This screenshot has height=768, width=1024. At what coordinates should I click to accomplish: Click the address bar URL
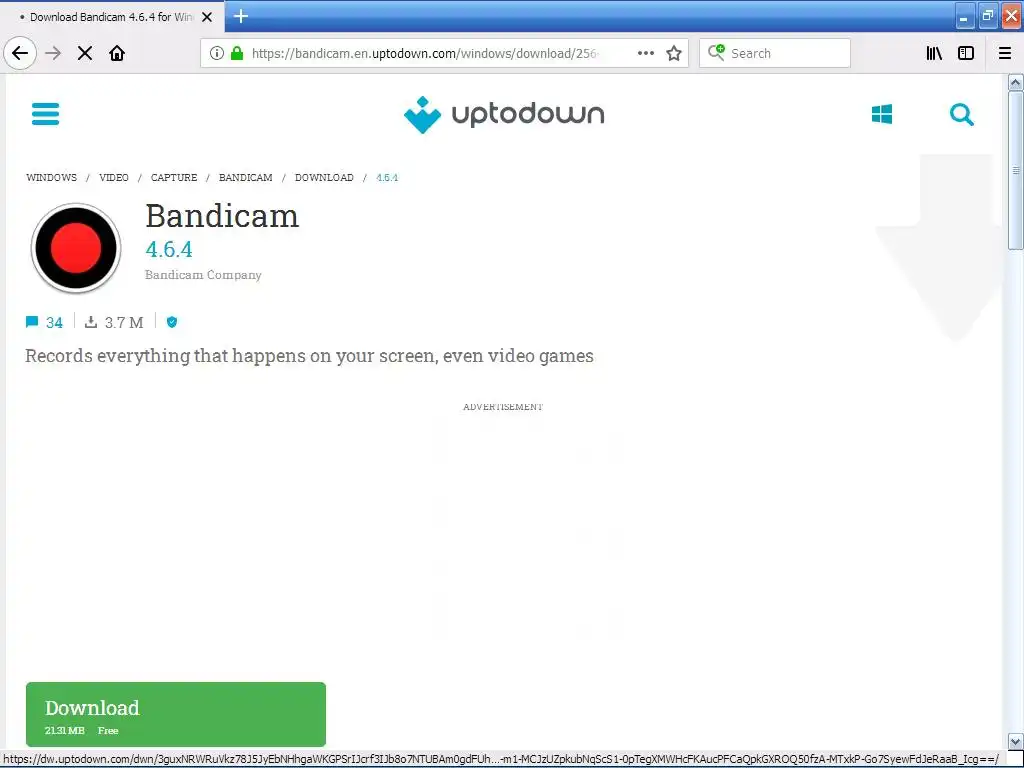(x=424, y=53)
